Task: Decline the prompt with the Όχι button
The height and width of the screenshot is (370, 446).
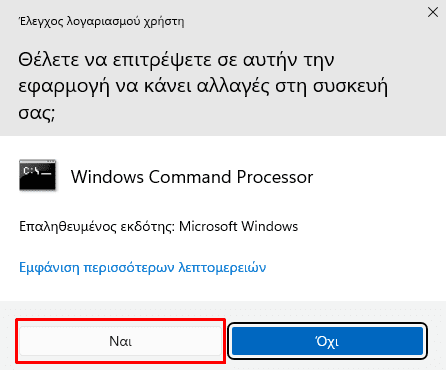Action: coord(327,341)
